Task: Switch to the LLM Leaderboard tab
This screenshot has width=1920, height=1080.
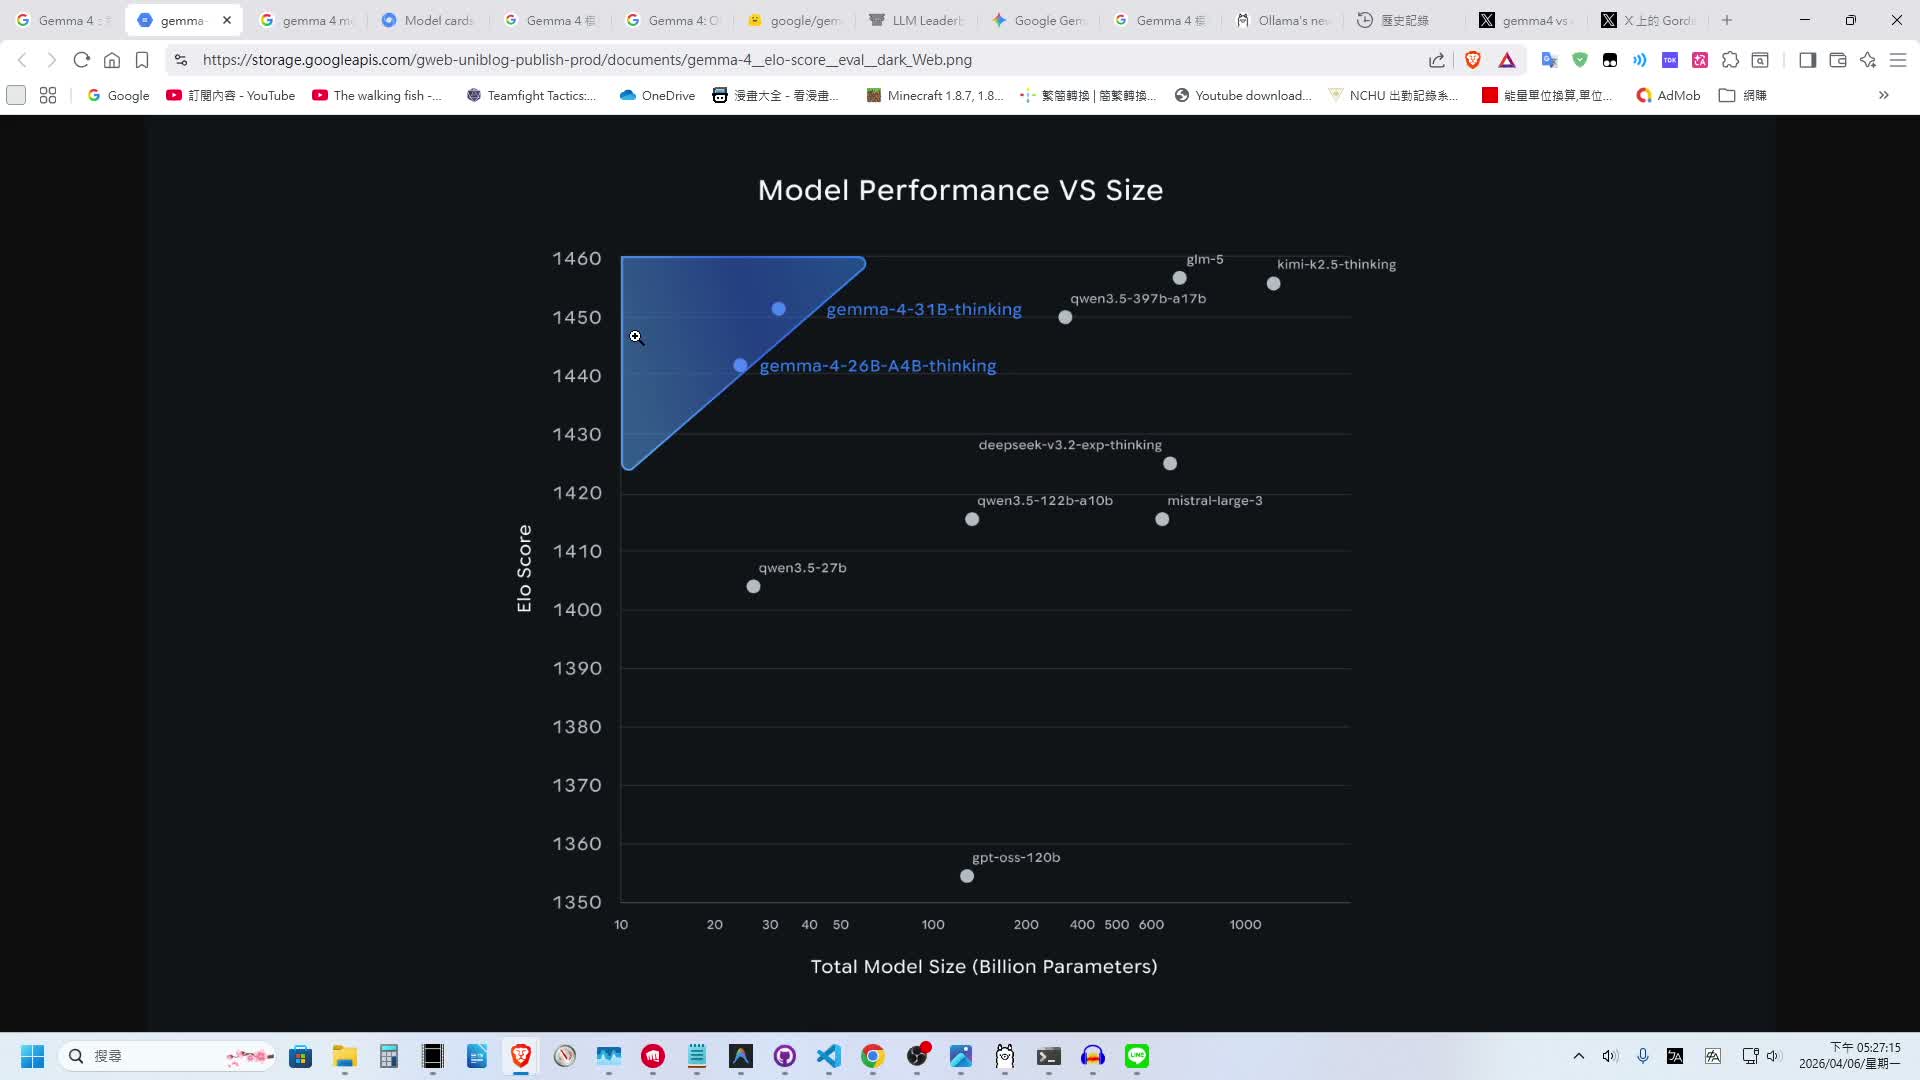Action: (x=916, y=20)
